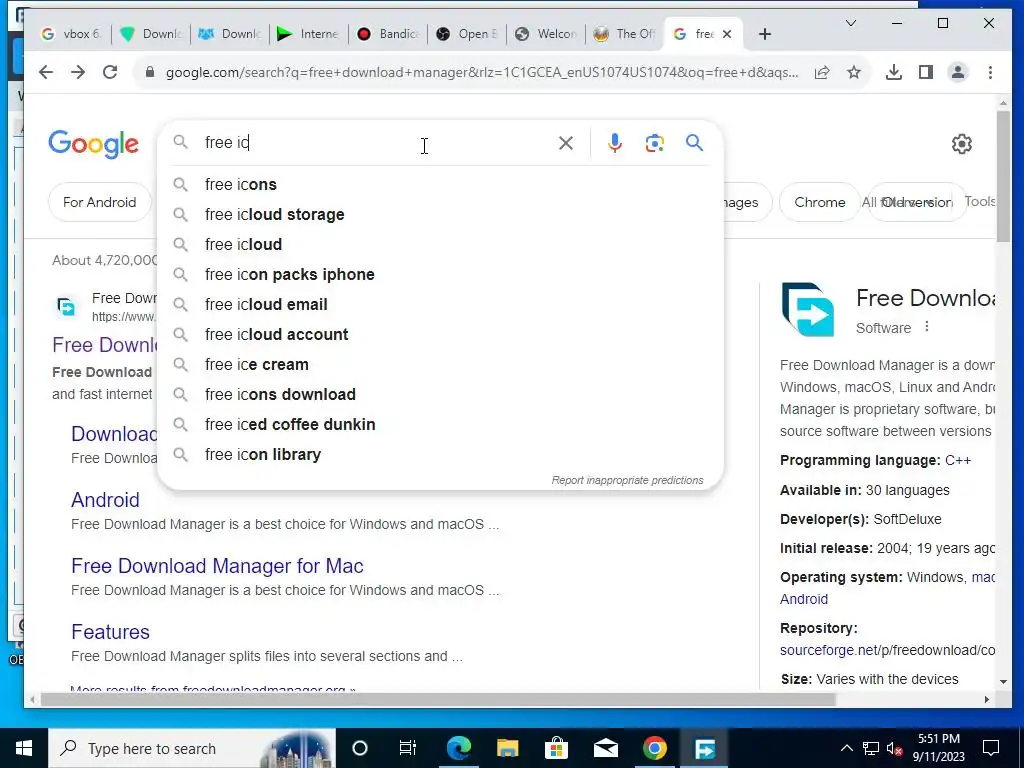
Task: Select the exact 'free icloud' suggestion
Action: click(x=440, y=245)
